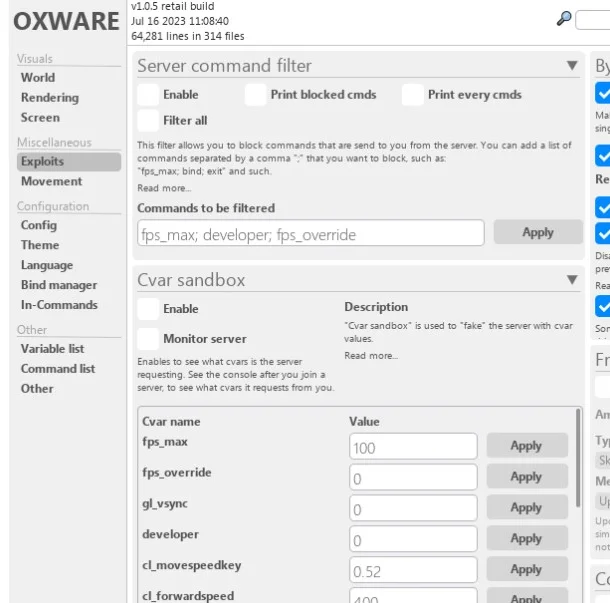
Task: Turn on Monitor server option
Action: pos(148,339)
